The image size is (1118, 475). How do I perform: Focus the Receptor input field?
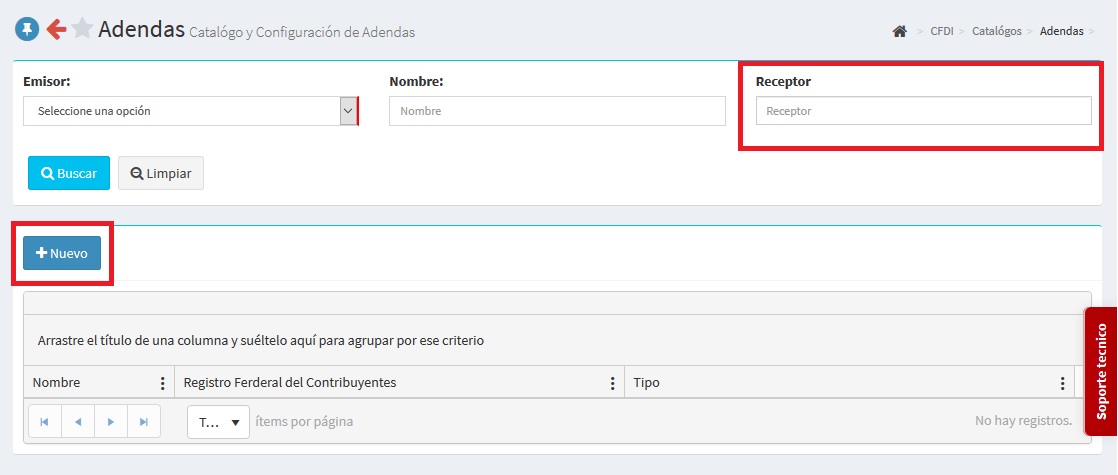coord(923,111)
